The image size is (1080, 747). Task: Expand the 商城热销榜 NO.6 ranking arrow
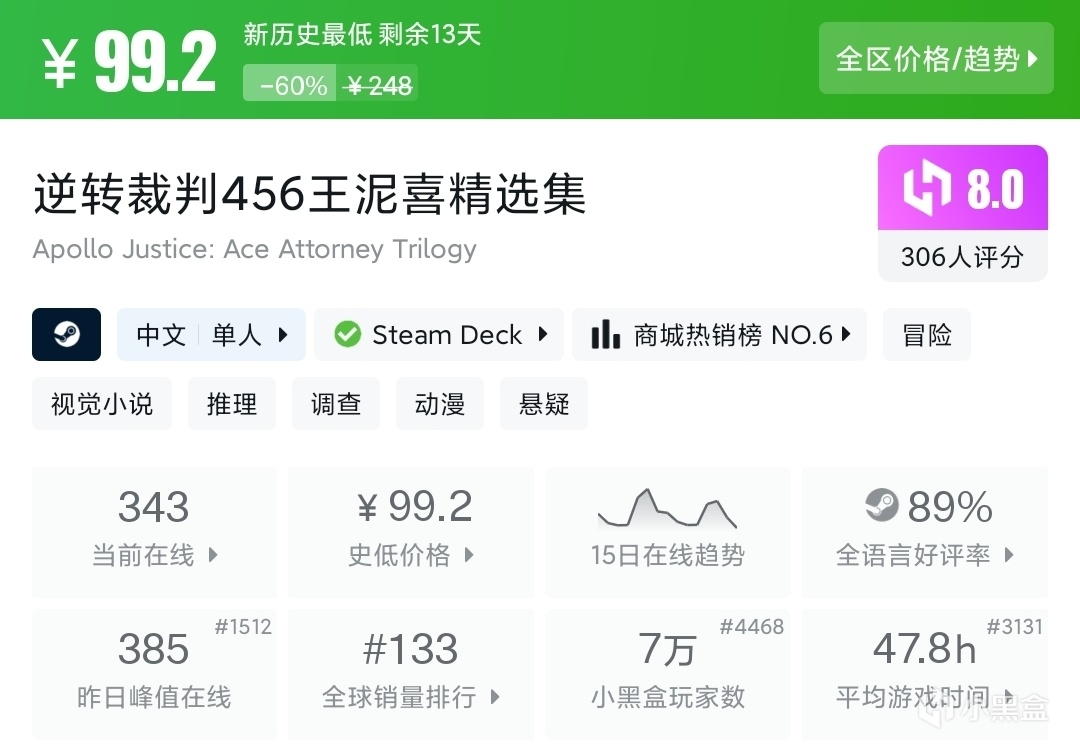(846, 334)
